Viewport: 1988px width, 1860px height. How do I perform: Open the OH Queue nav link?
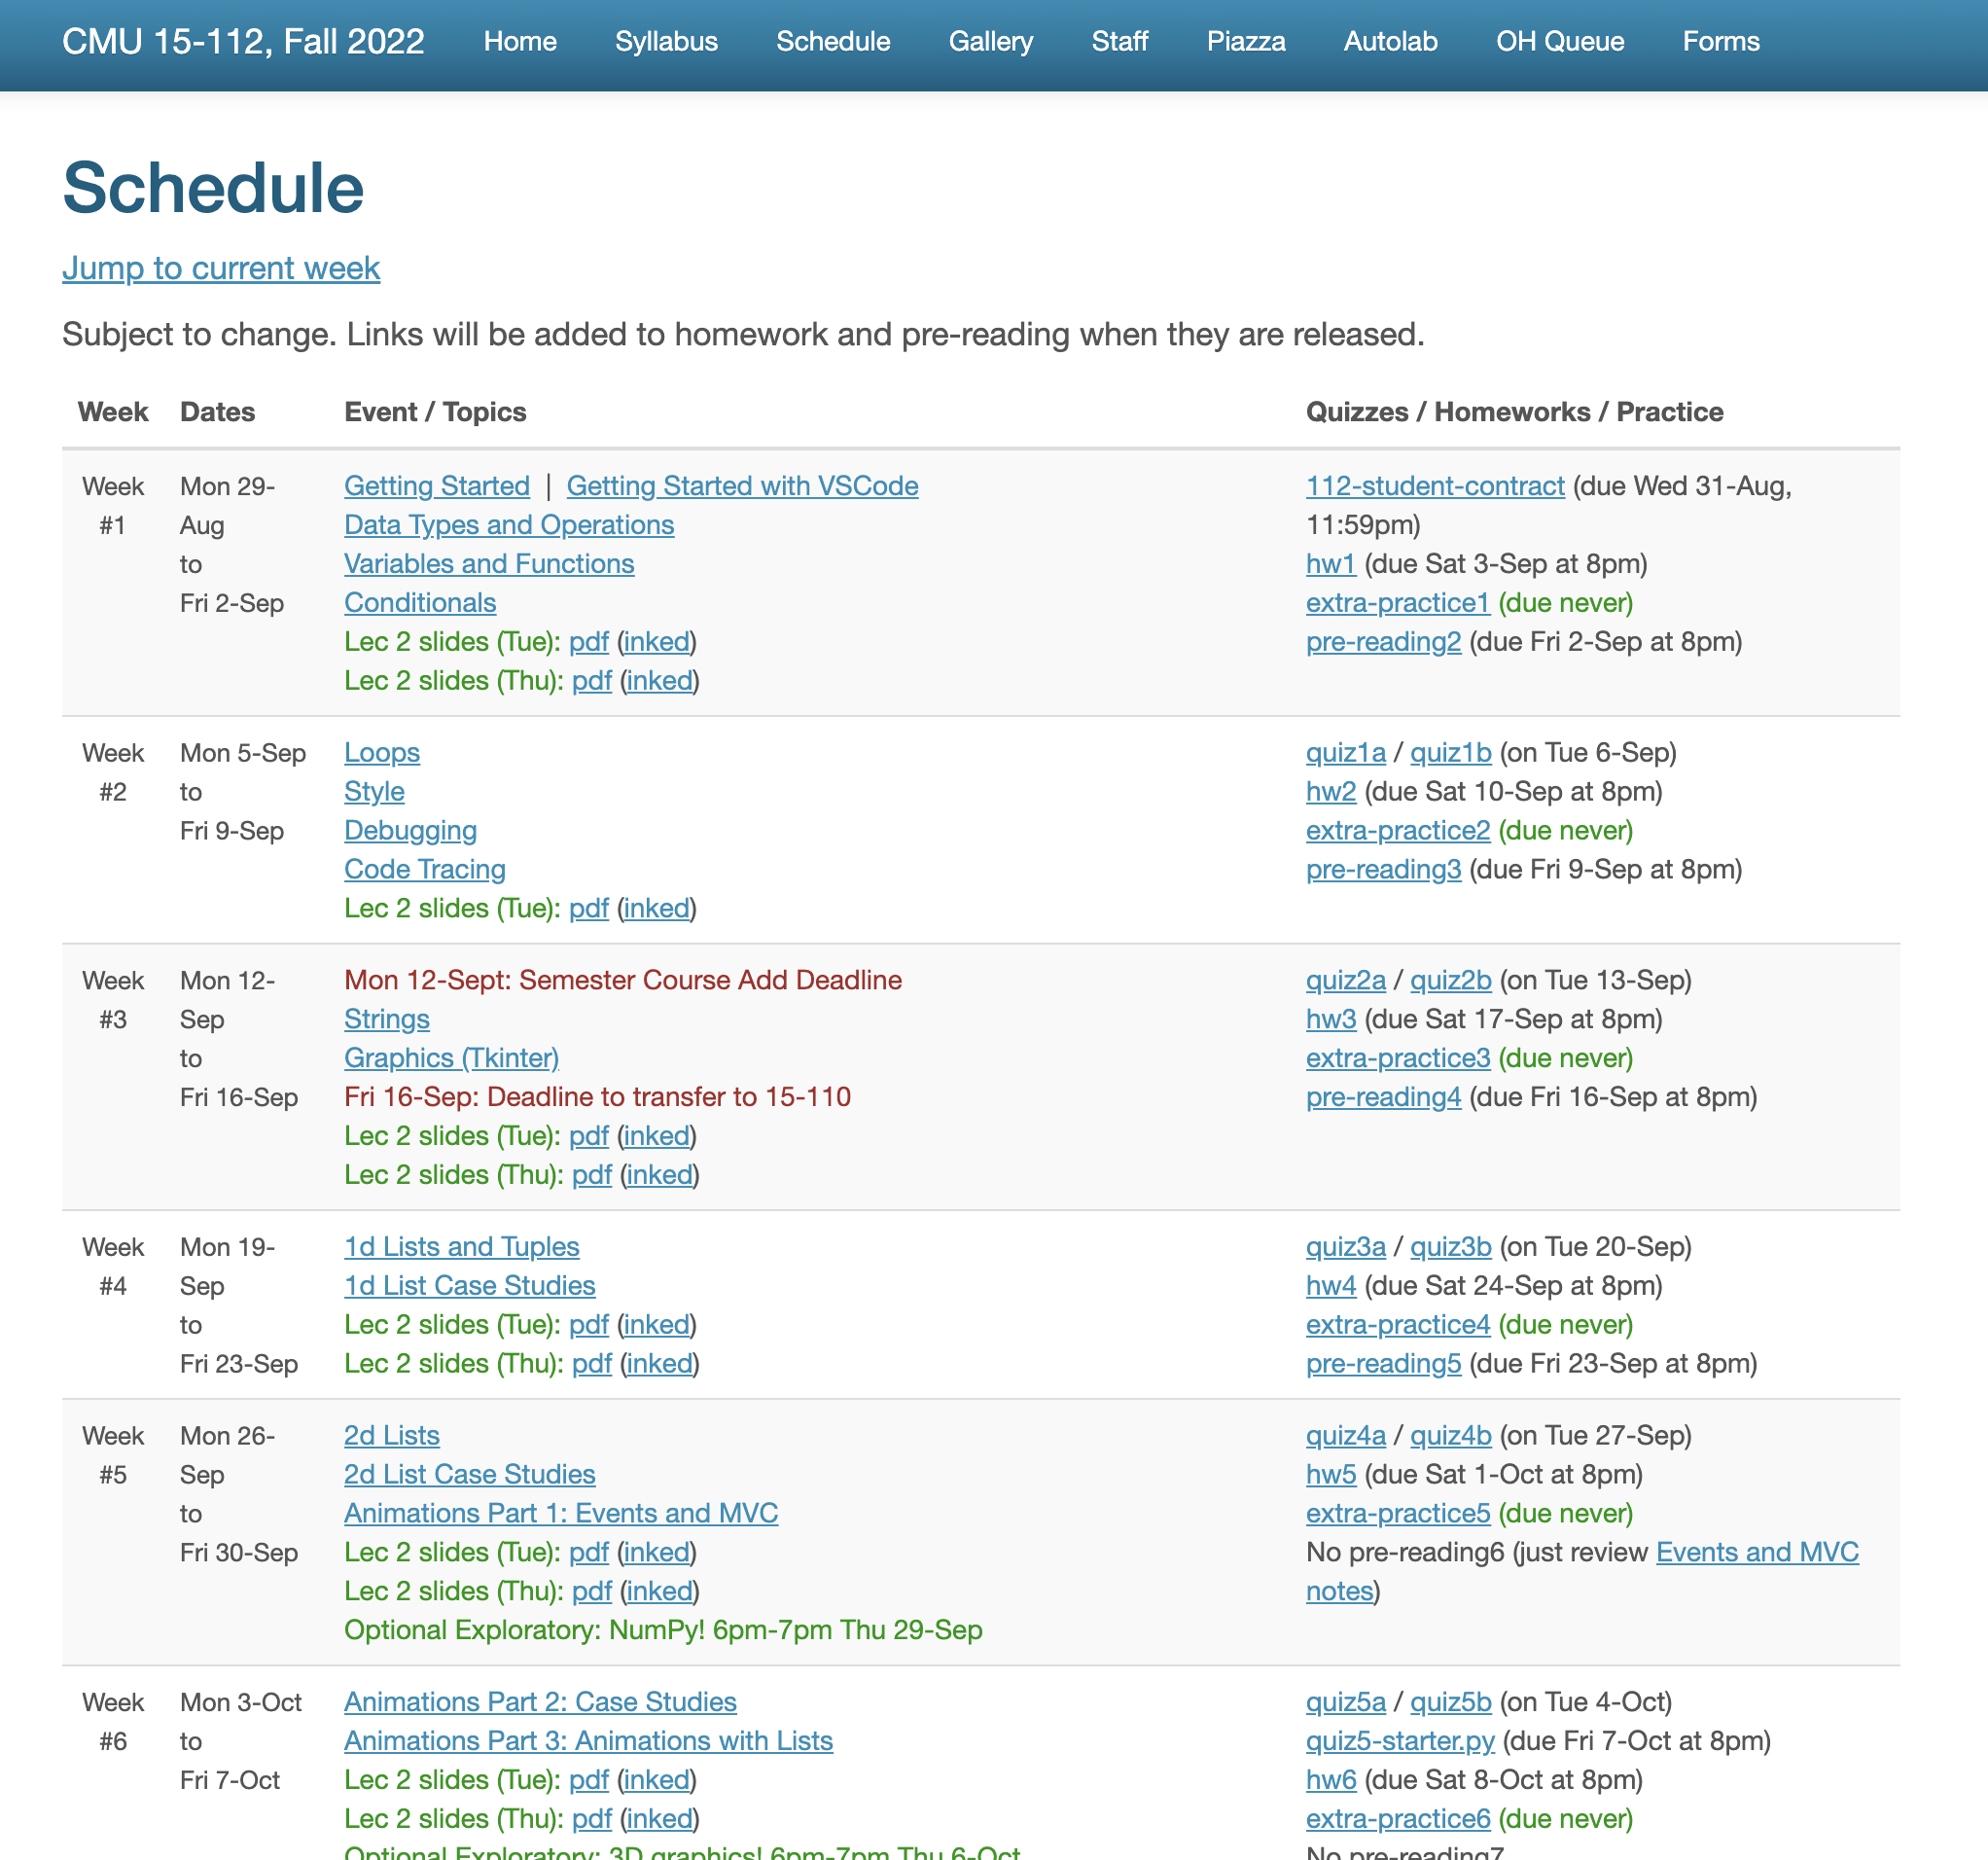[1559, 41]
